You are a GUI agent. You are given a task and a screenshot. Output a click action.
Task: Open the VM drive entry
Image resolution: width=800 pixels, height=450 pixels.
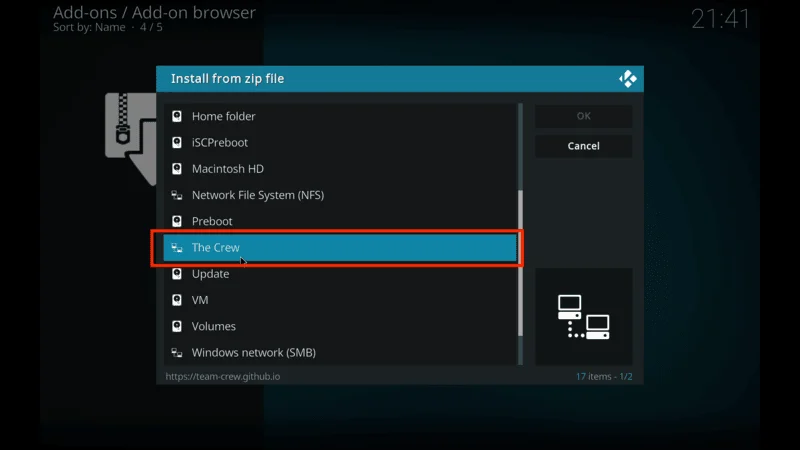(x=340, y=300)
